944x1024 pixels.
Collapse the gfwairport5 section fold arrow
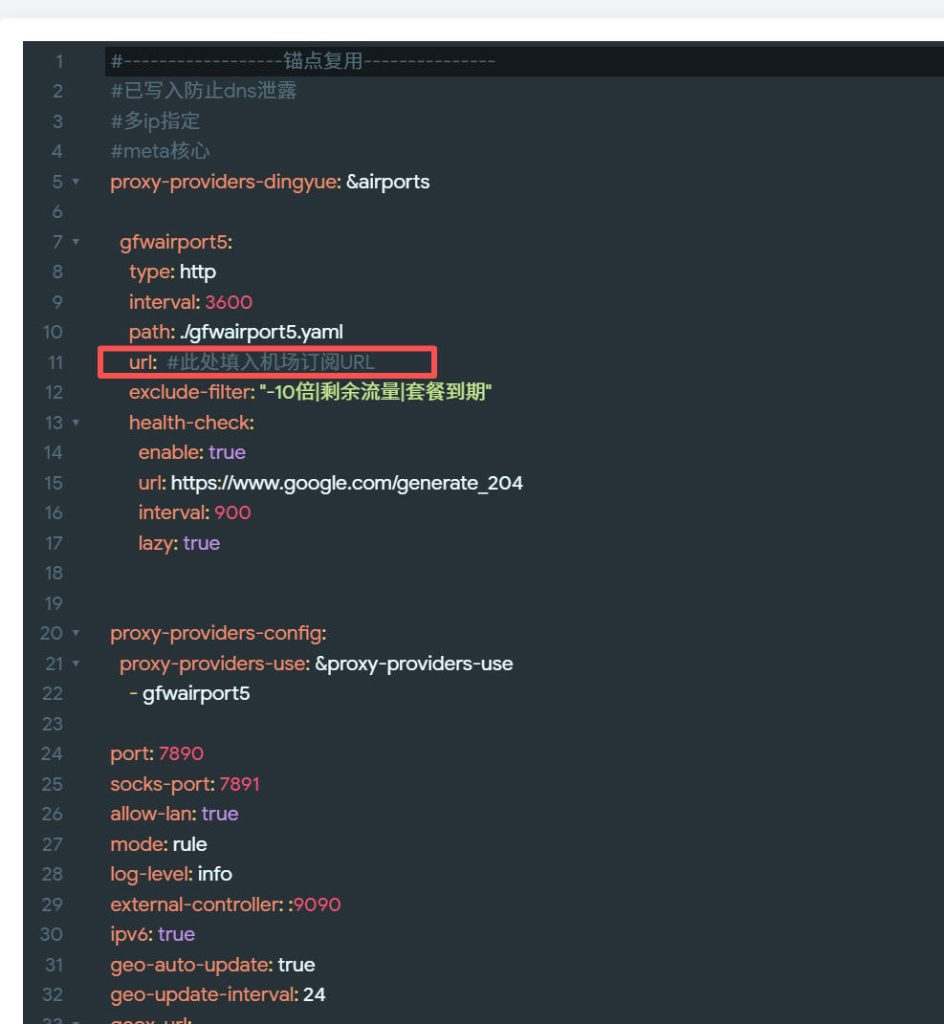point(76,242)
